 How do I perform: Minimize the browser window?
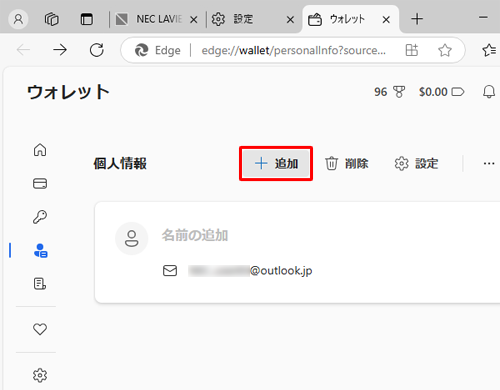[x=483, y=17]
